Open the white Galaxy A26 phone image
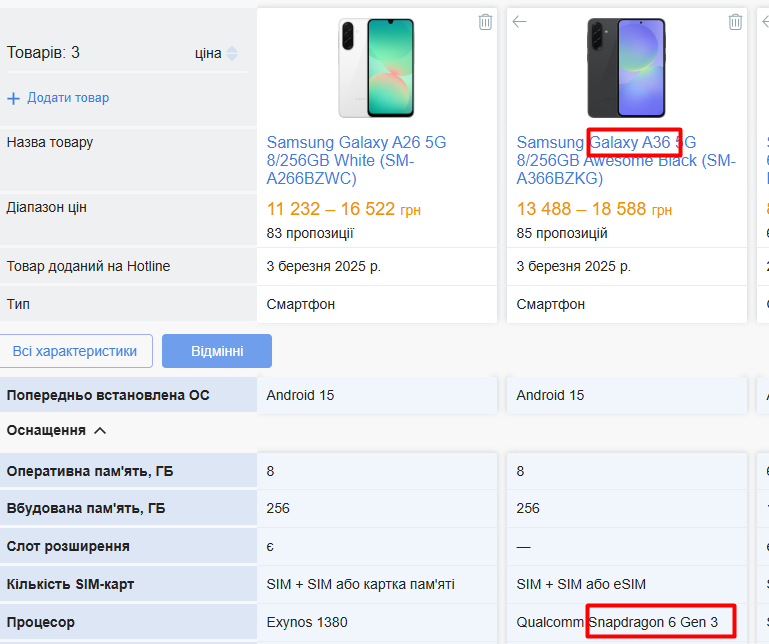Image resolution: width=769 pixels, height=644 pixels. [377, 68]
